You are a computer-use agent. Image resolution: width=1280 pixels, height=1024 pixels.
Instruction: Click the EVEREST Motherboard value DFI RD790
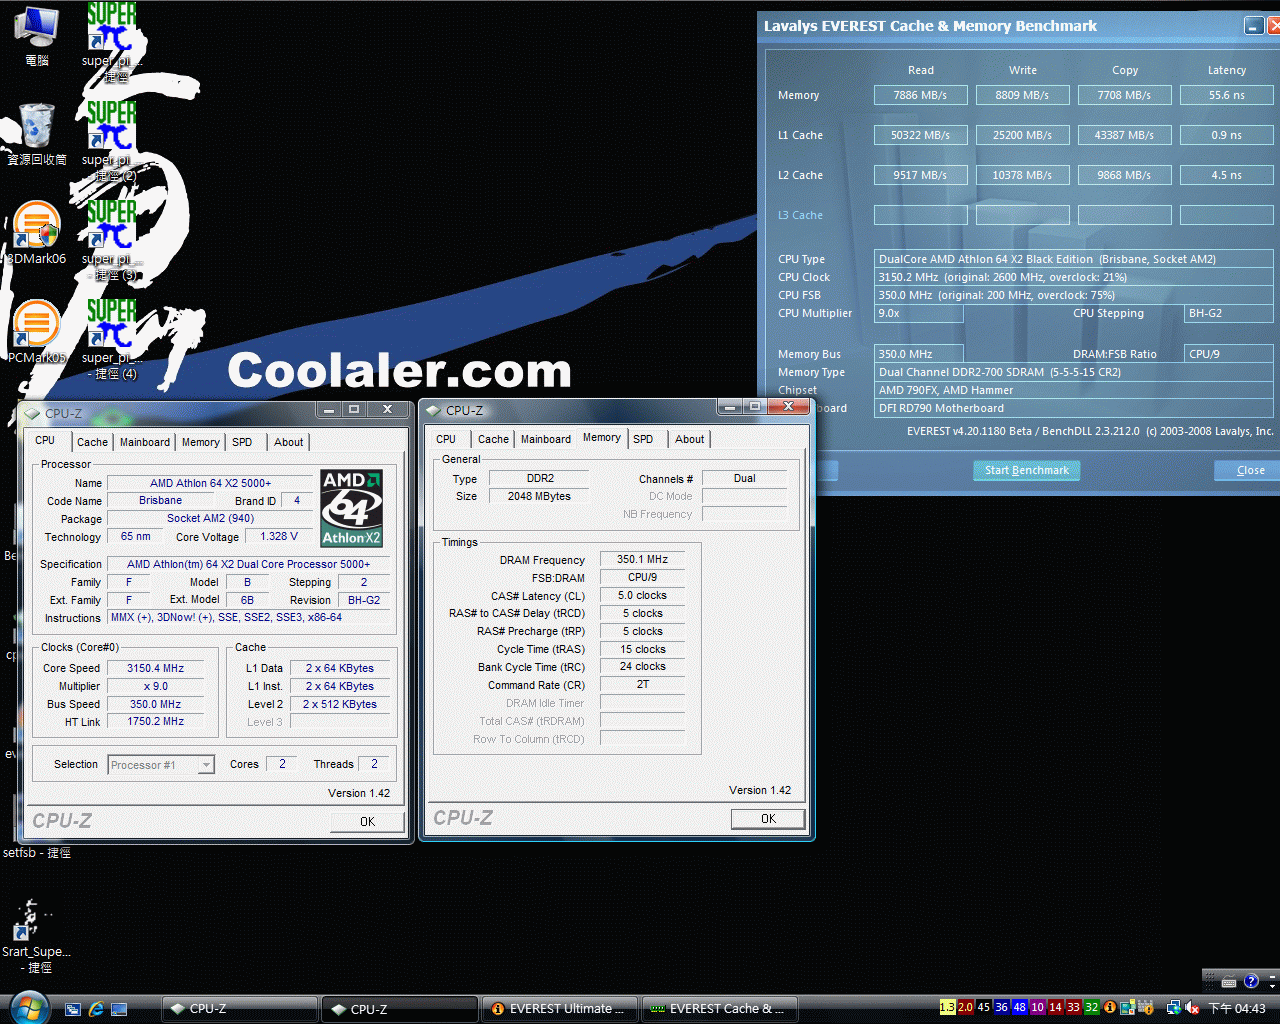coord(1074,408)
